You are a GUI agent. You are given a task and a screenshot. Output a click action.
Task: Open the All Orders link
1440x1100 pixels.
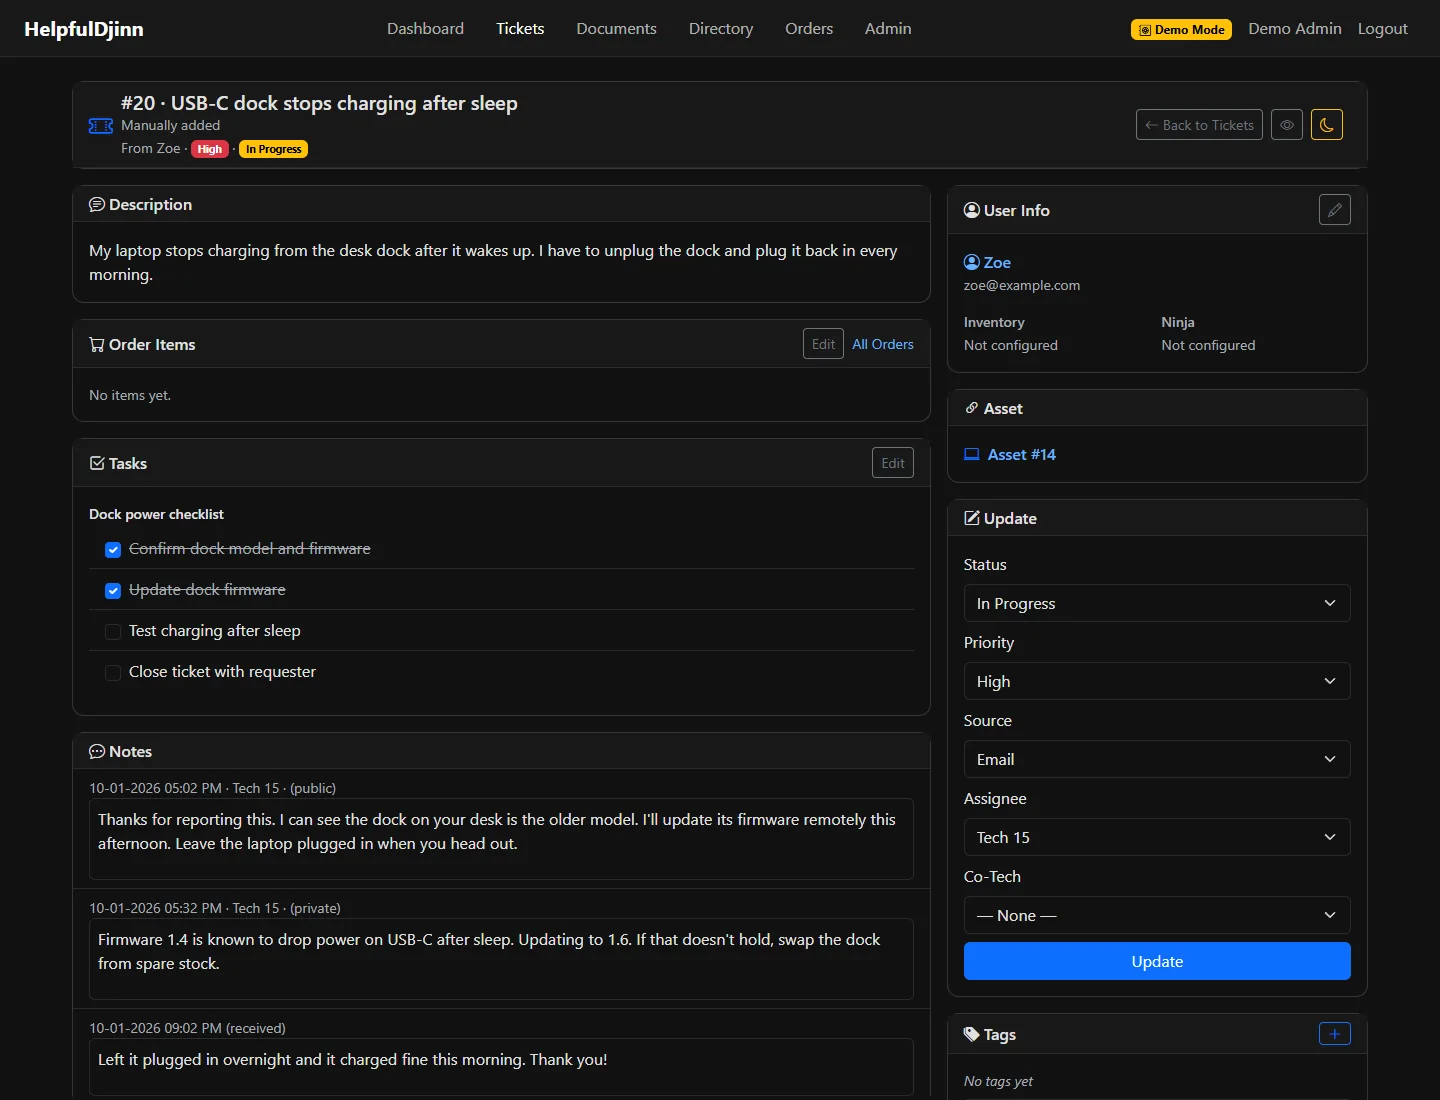[x=883, y=344]
